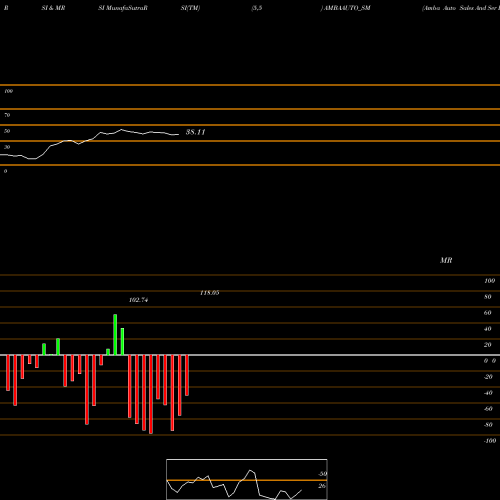
Task: Click the end of the white RSI line
Action: [178, 135]
